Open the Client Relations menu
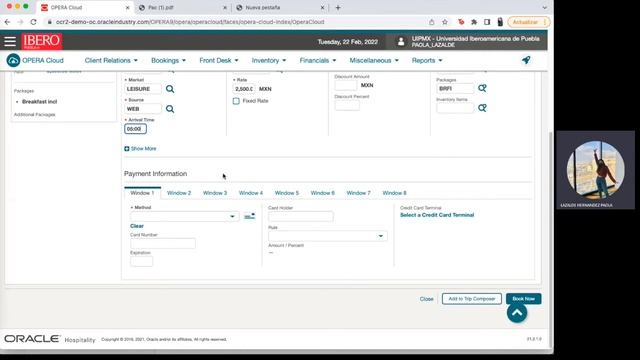 point(111,60)
